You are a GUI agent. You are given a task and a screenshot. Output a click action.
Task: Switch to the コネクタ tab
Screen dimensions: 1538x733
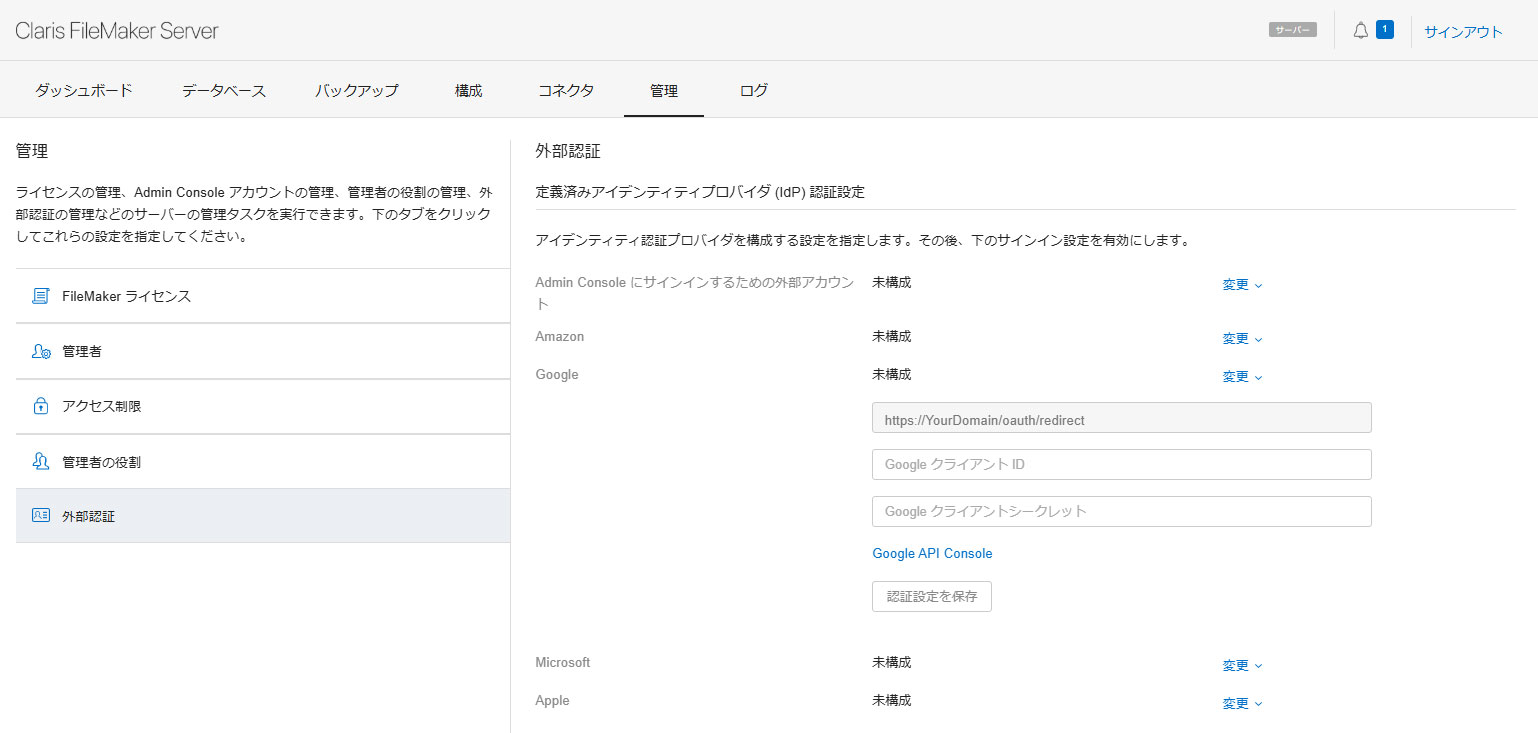[566, 90]
